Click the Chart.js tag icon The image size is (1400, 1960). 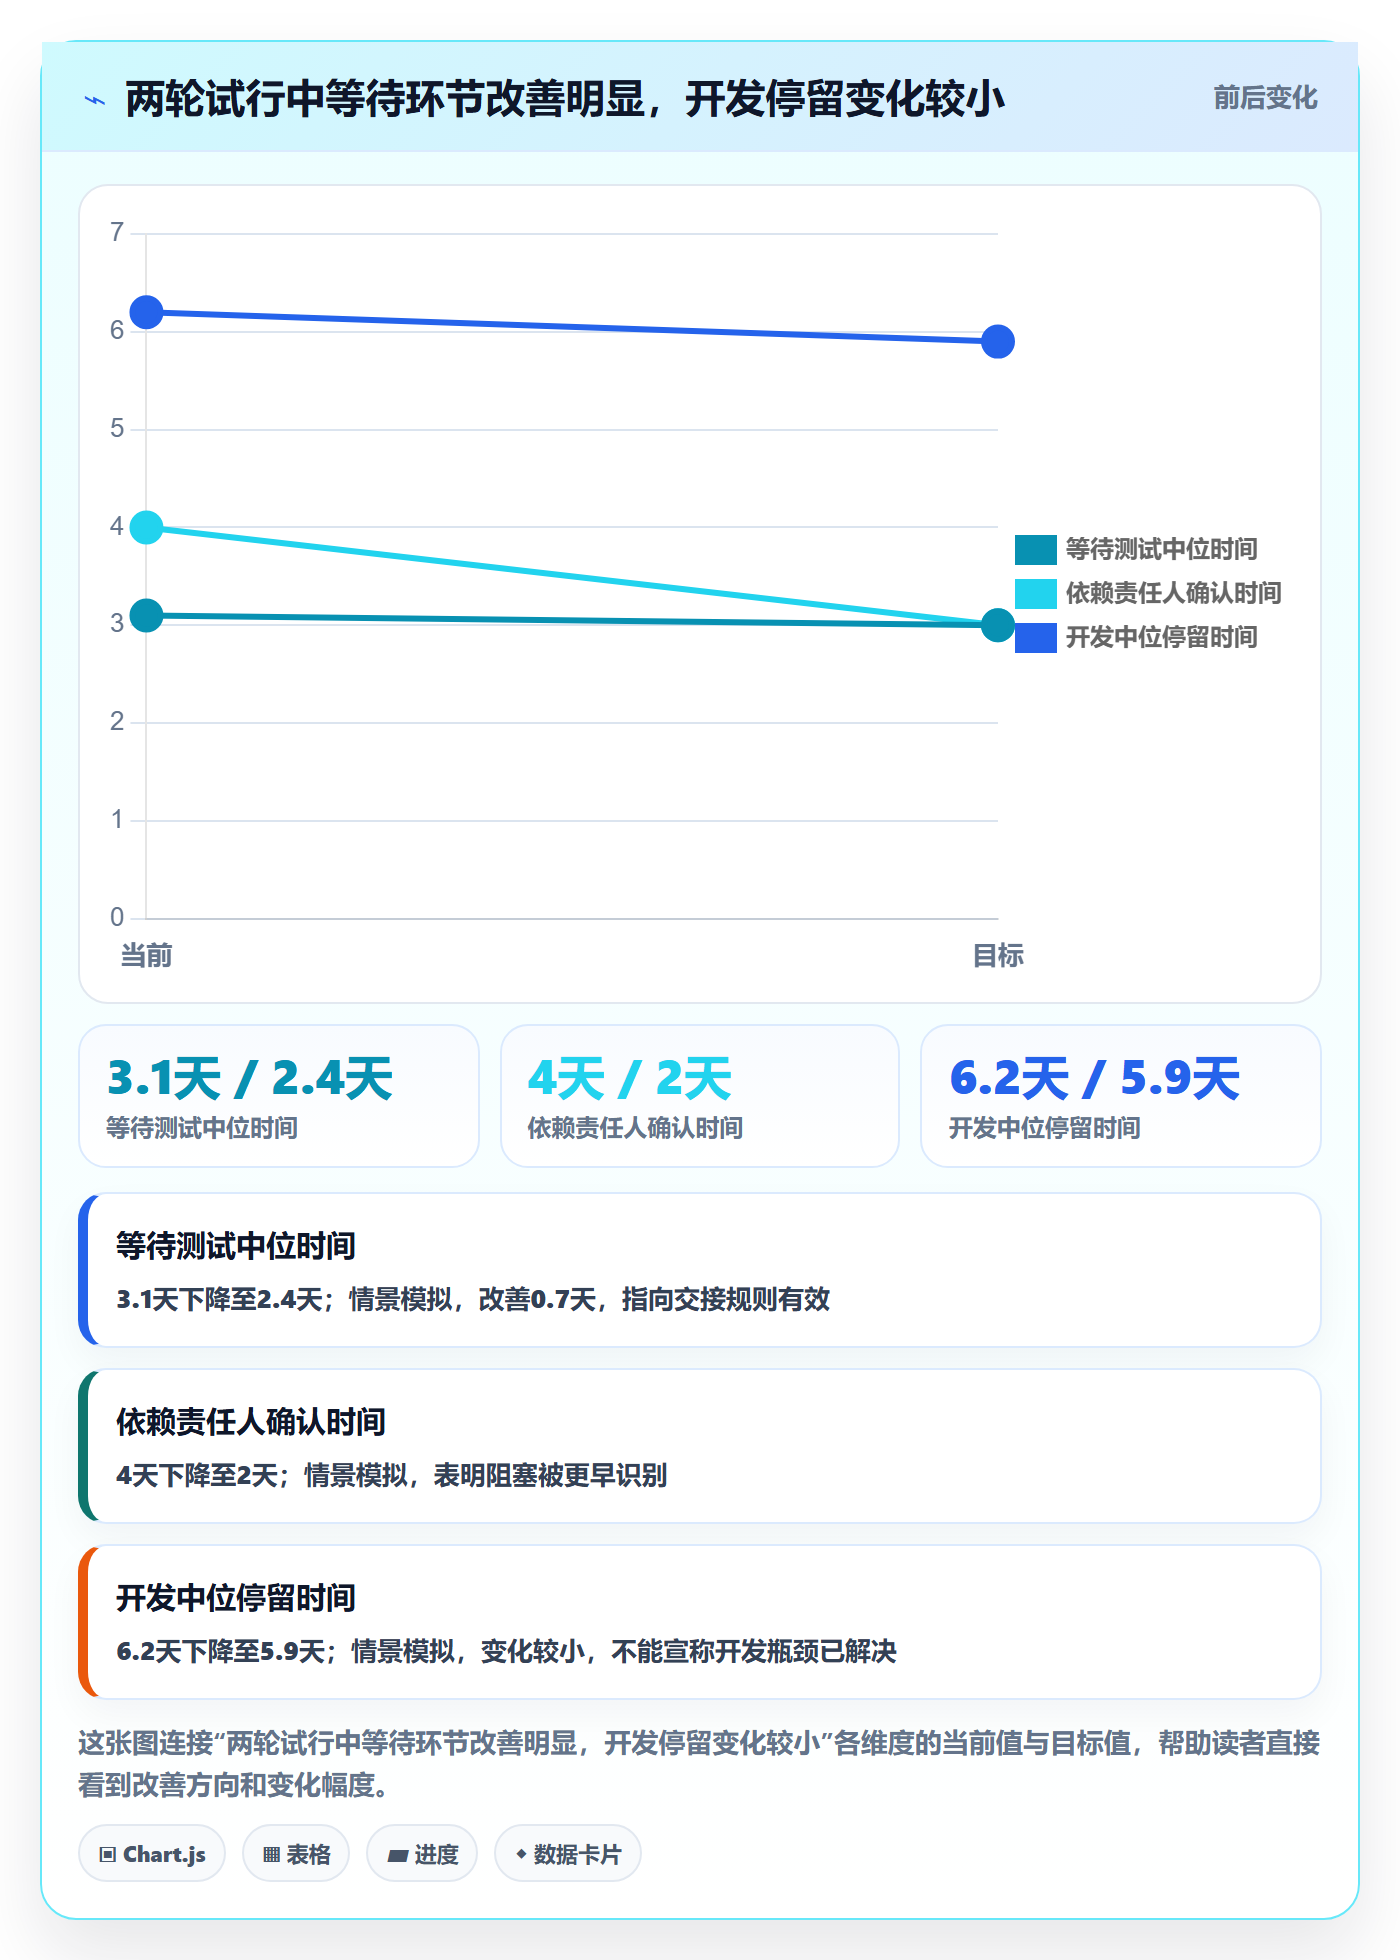pos(108,1855)
